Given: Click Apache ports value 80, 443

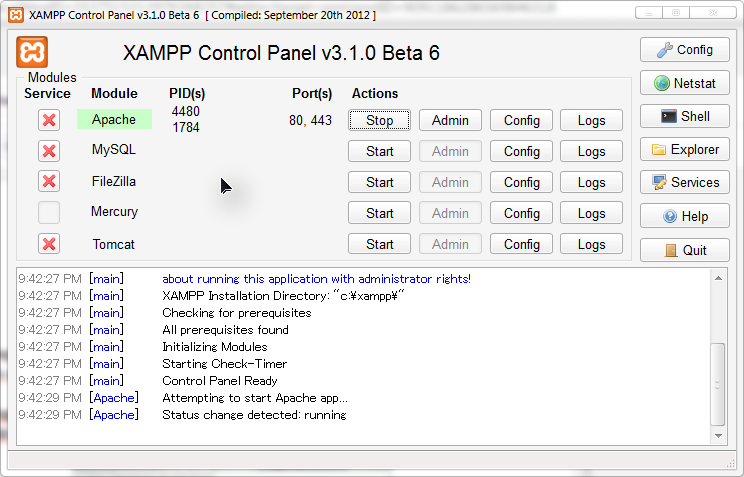Looking at the screenshot, I should [310, 120].
